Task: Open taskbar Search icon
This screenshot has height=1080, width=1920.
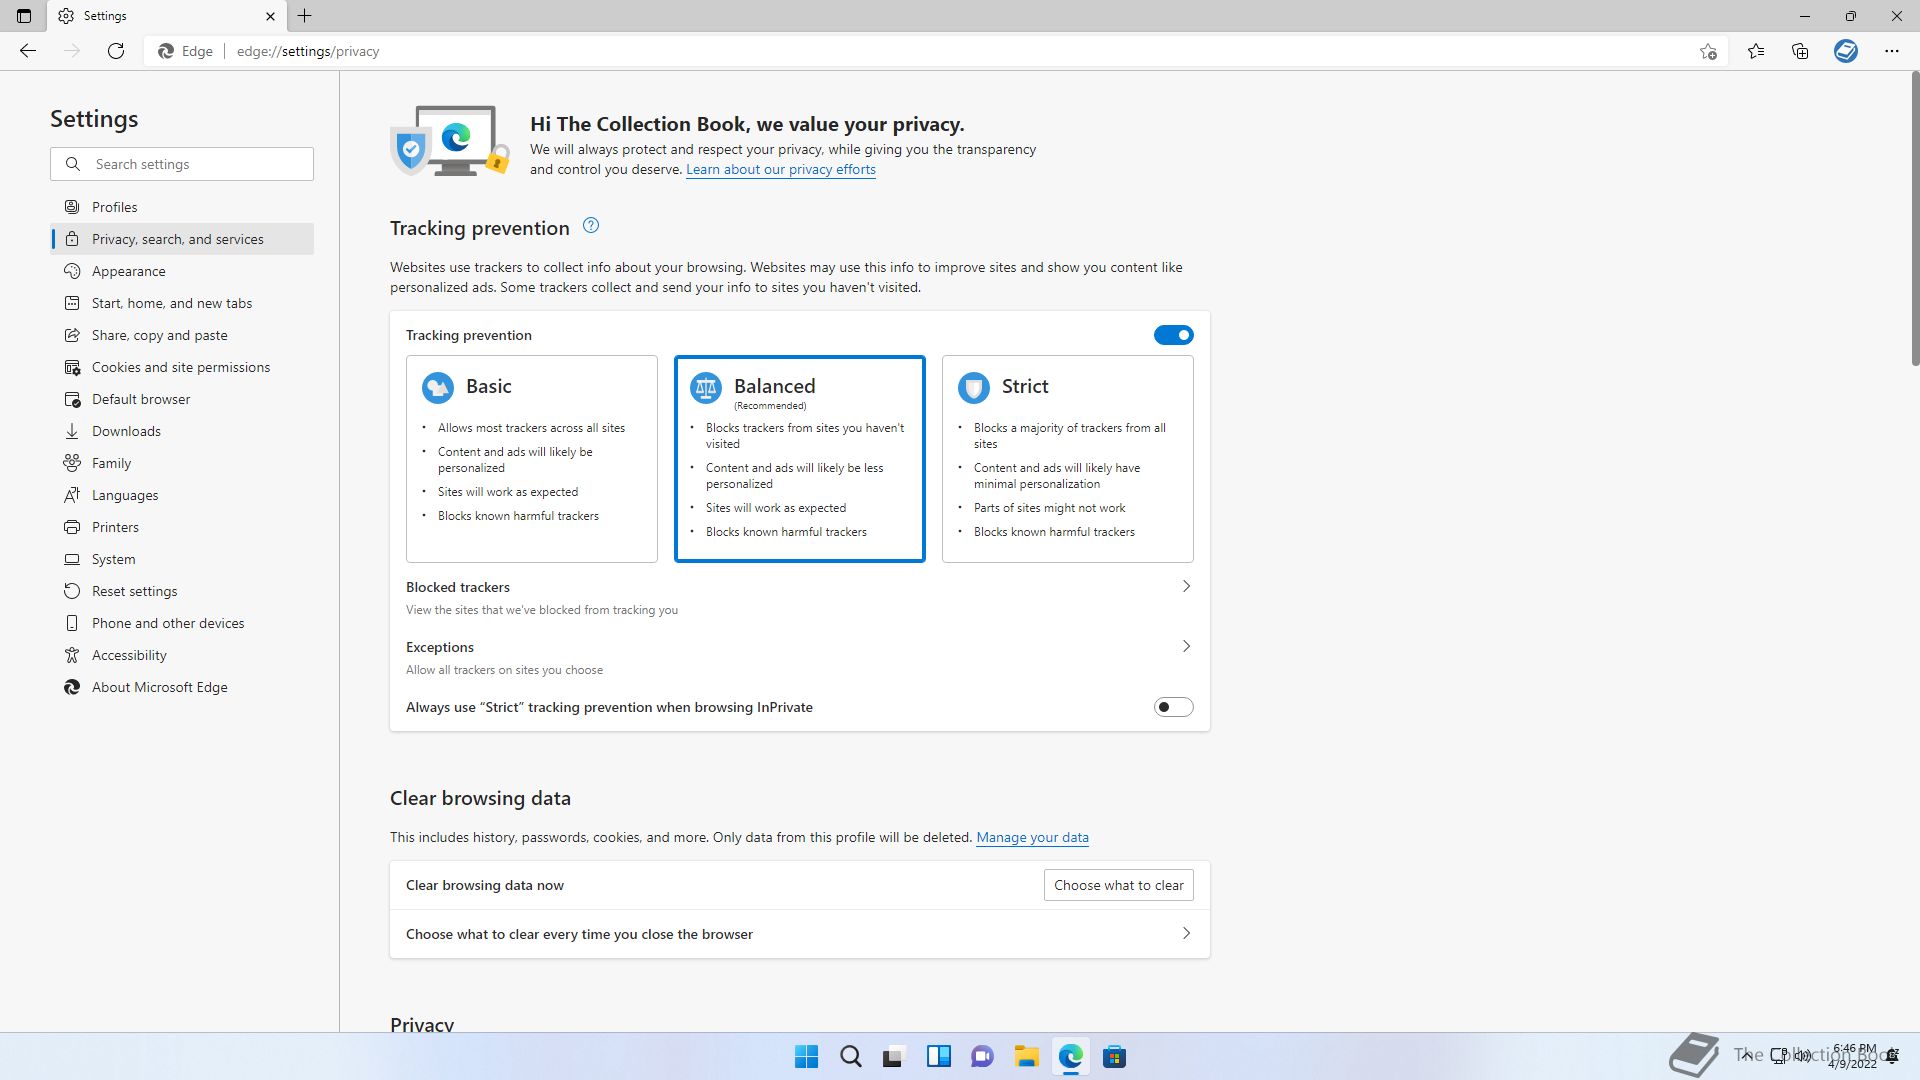Action: [851, 1057]
